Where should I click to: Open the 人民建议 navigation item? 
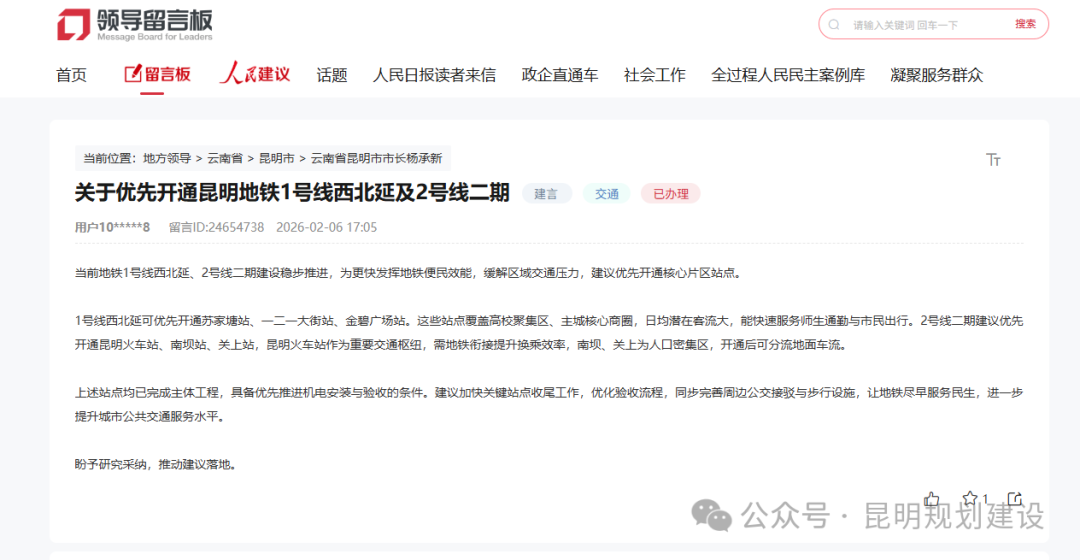(255, 74)
